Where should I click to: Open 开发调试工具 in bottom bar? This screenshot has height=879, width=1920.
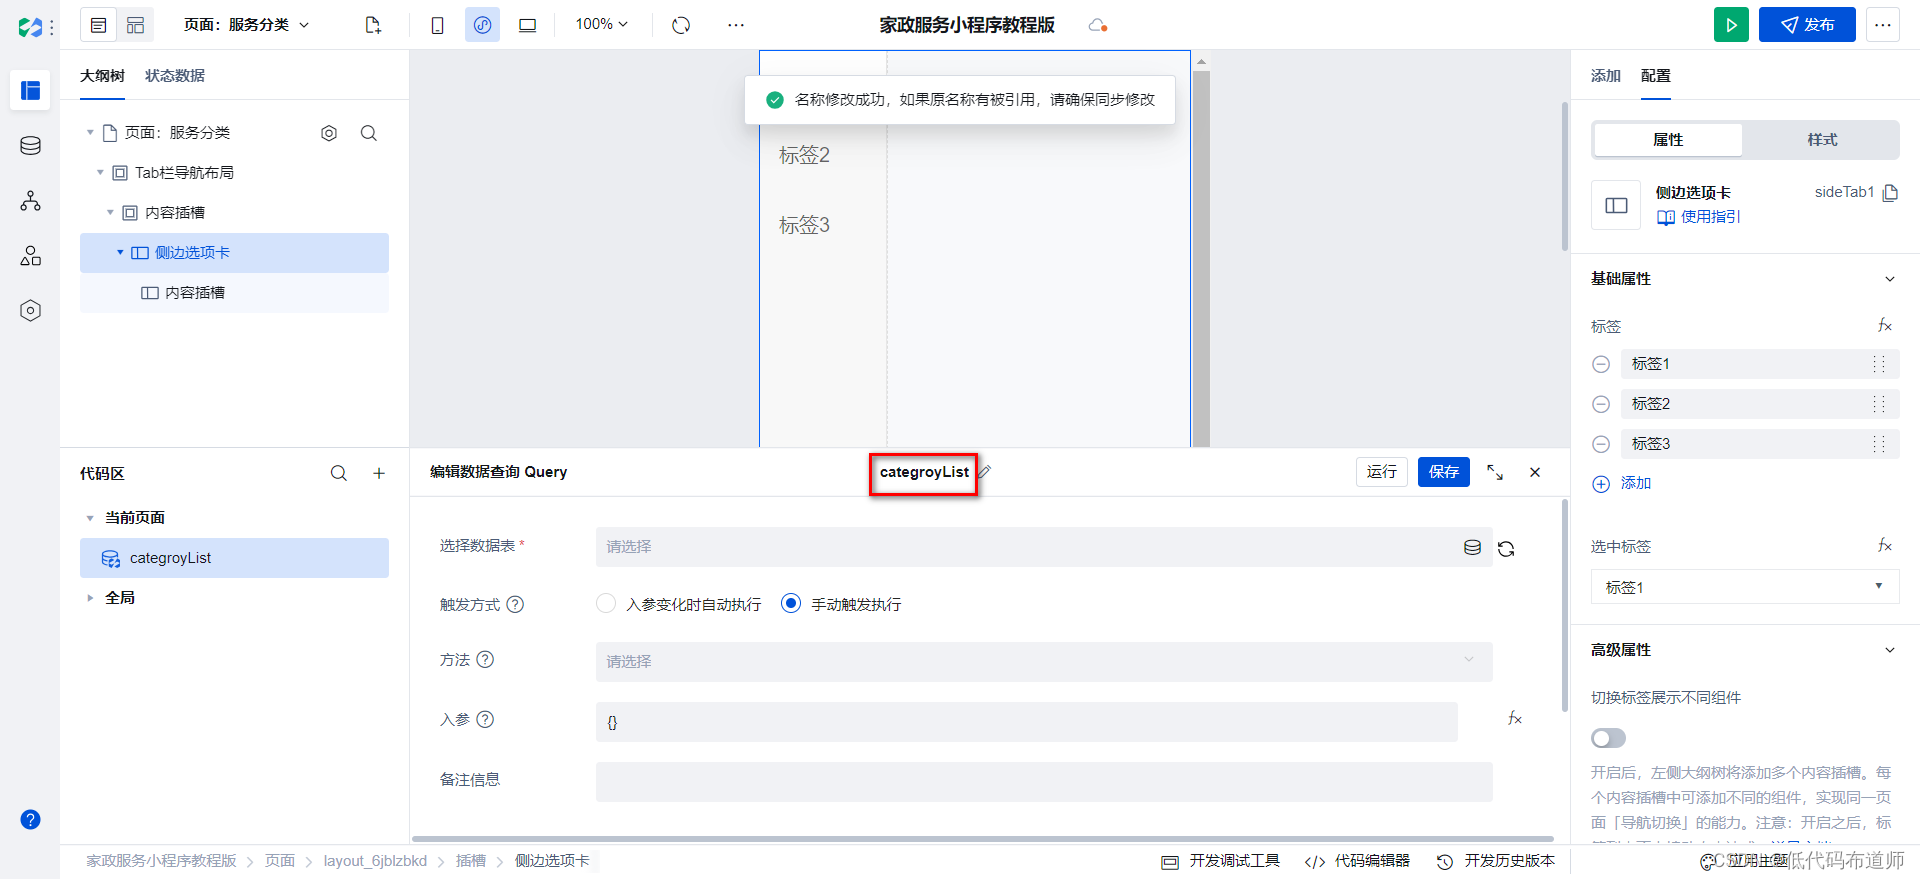1220,861
